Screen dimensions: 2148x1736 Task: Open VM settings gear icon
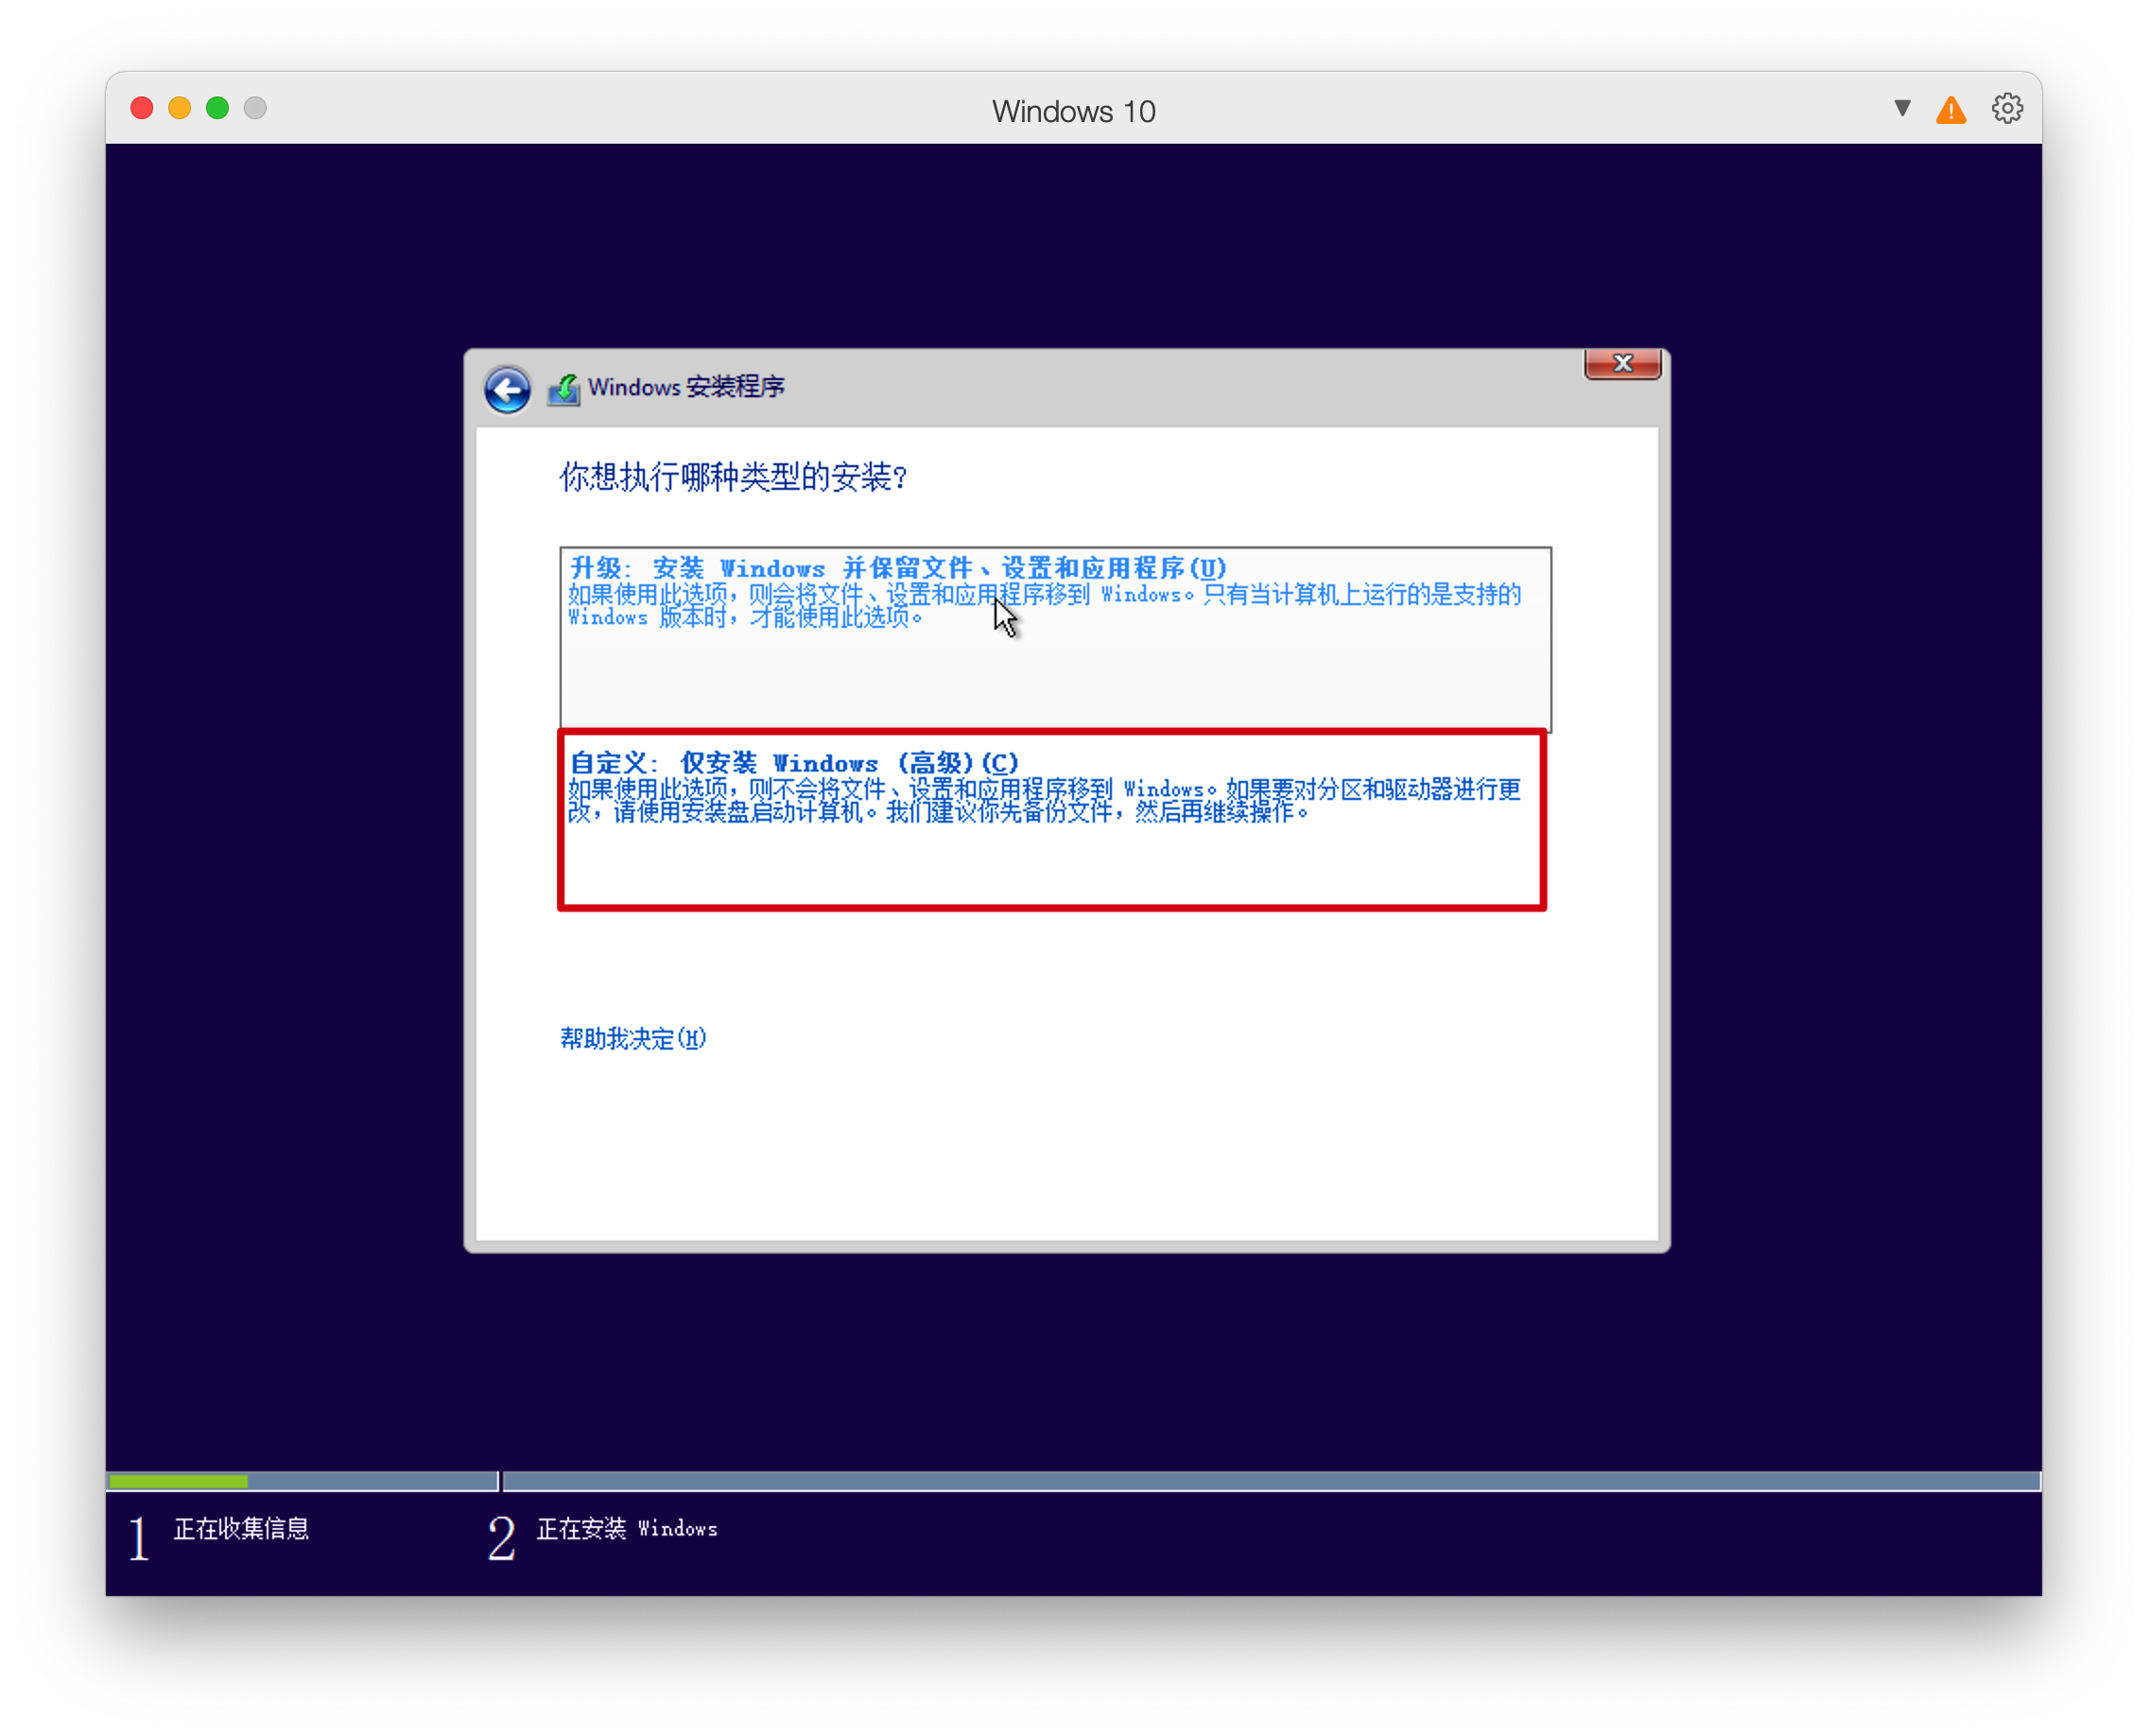2007,108
